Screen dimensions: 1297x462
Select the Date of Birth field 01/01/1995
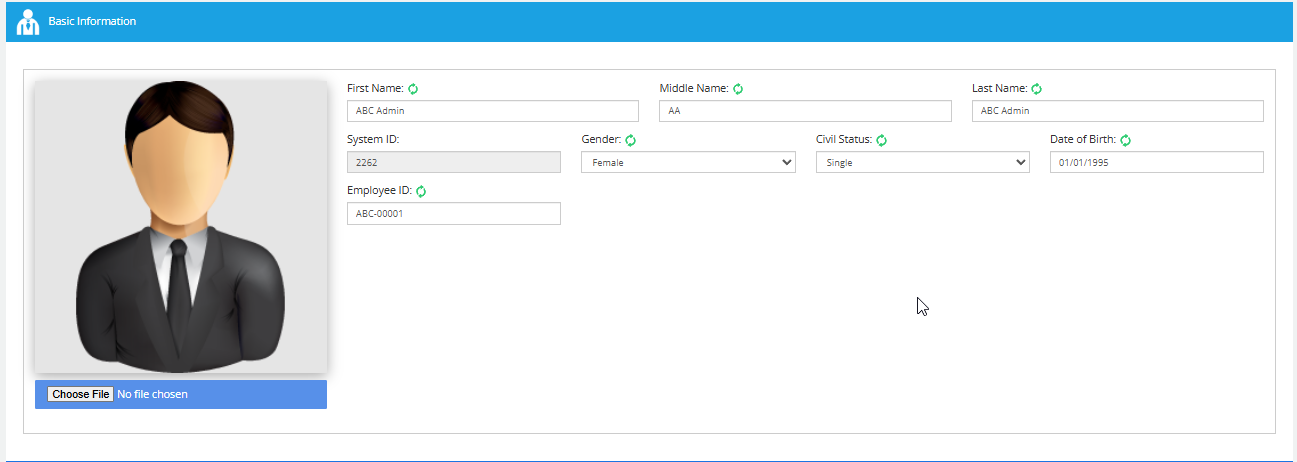tap(1156, 162)
